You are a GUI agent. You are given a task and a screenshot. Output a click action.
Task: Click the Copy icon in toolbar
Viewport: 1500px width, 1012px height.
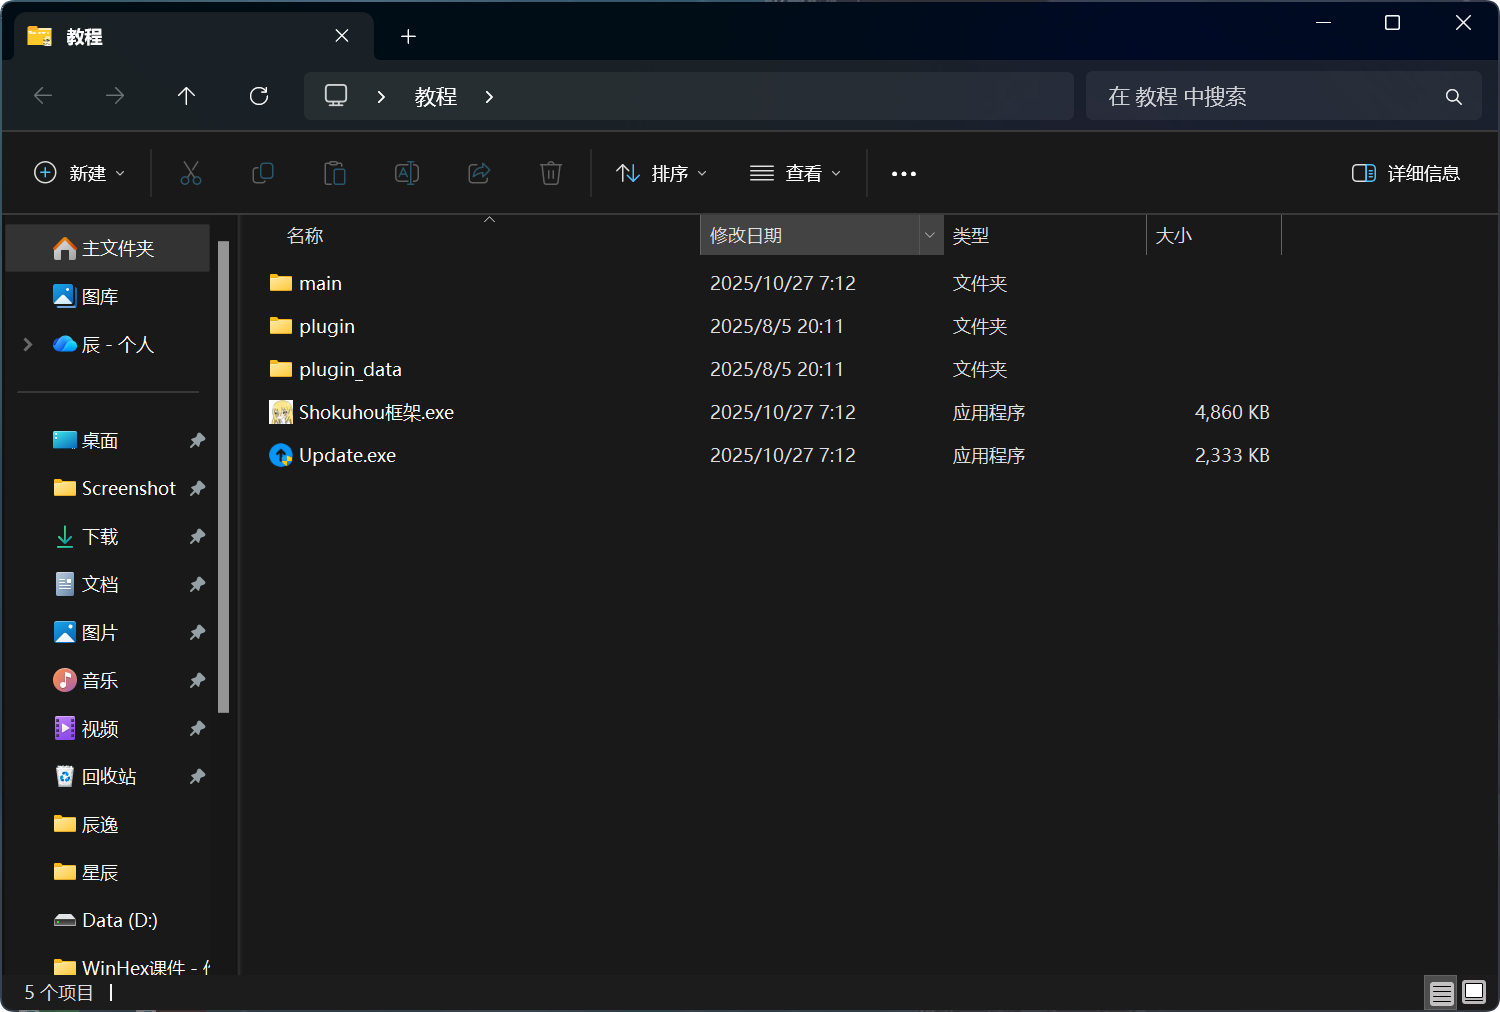[x=263, y=173]
